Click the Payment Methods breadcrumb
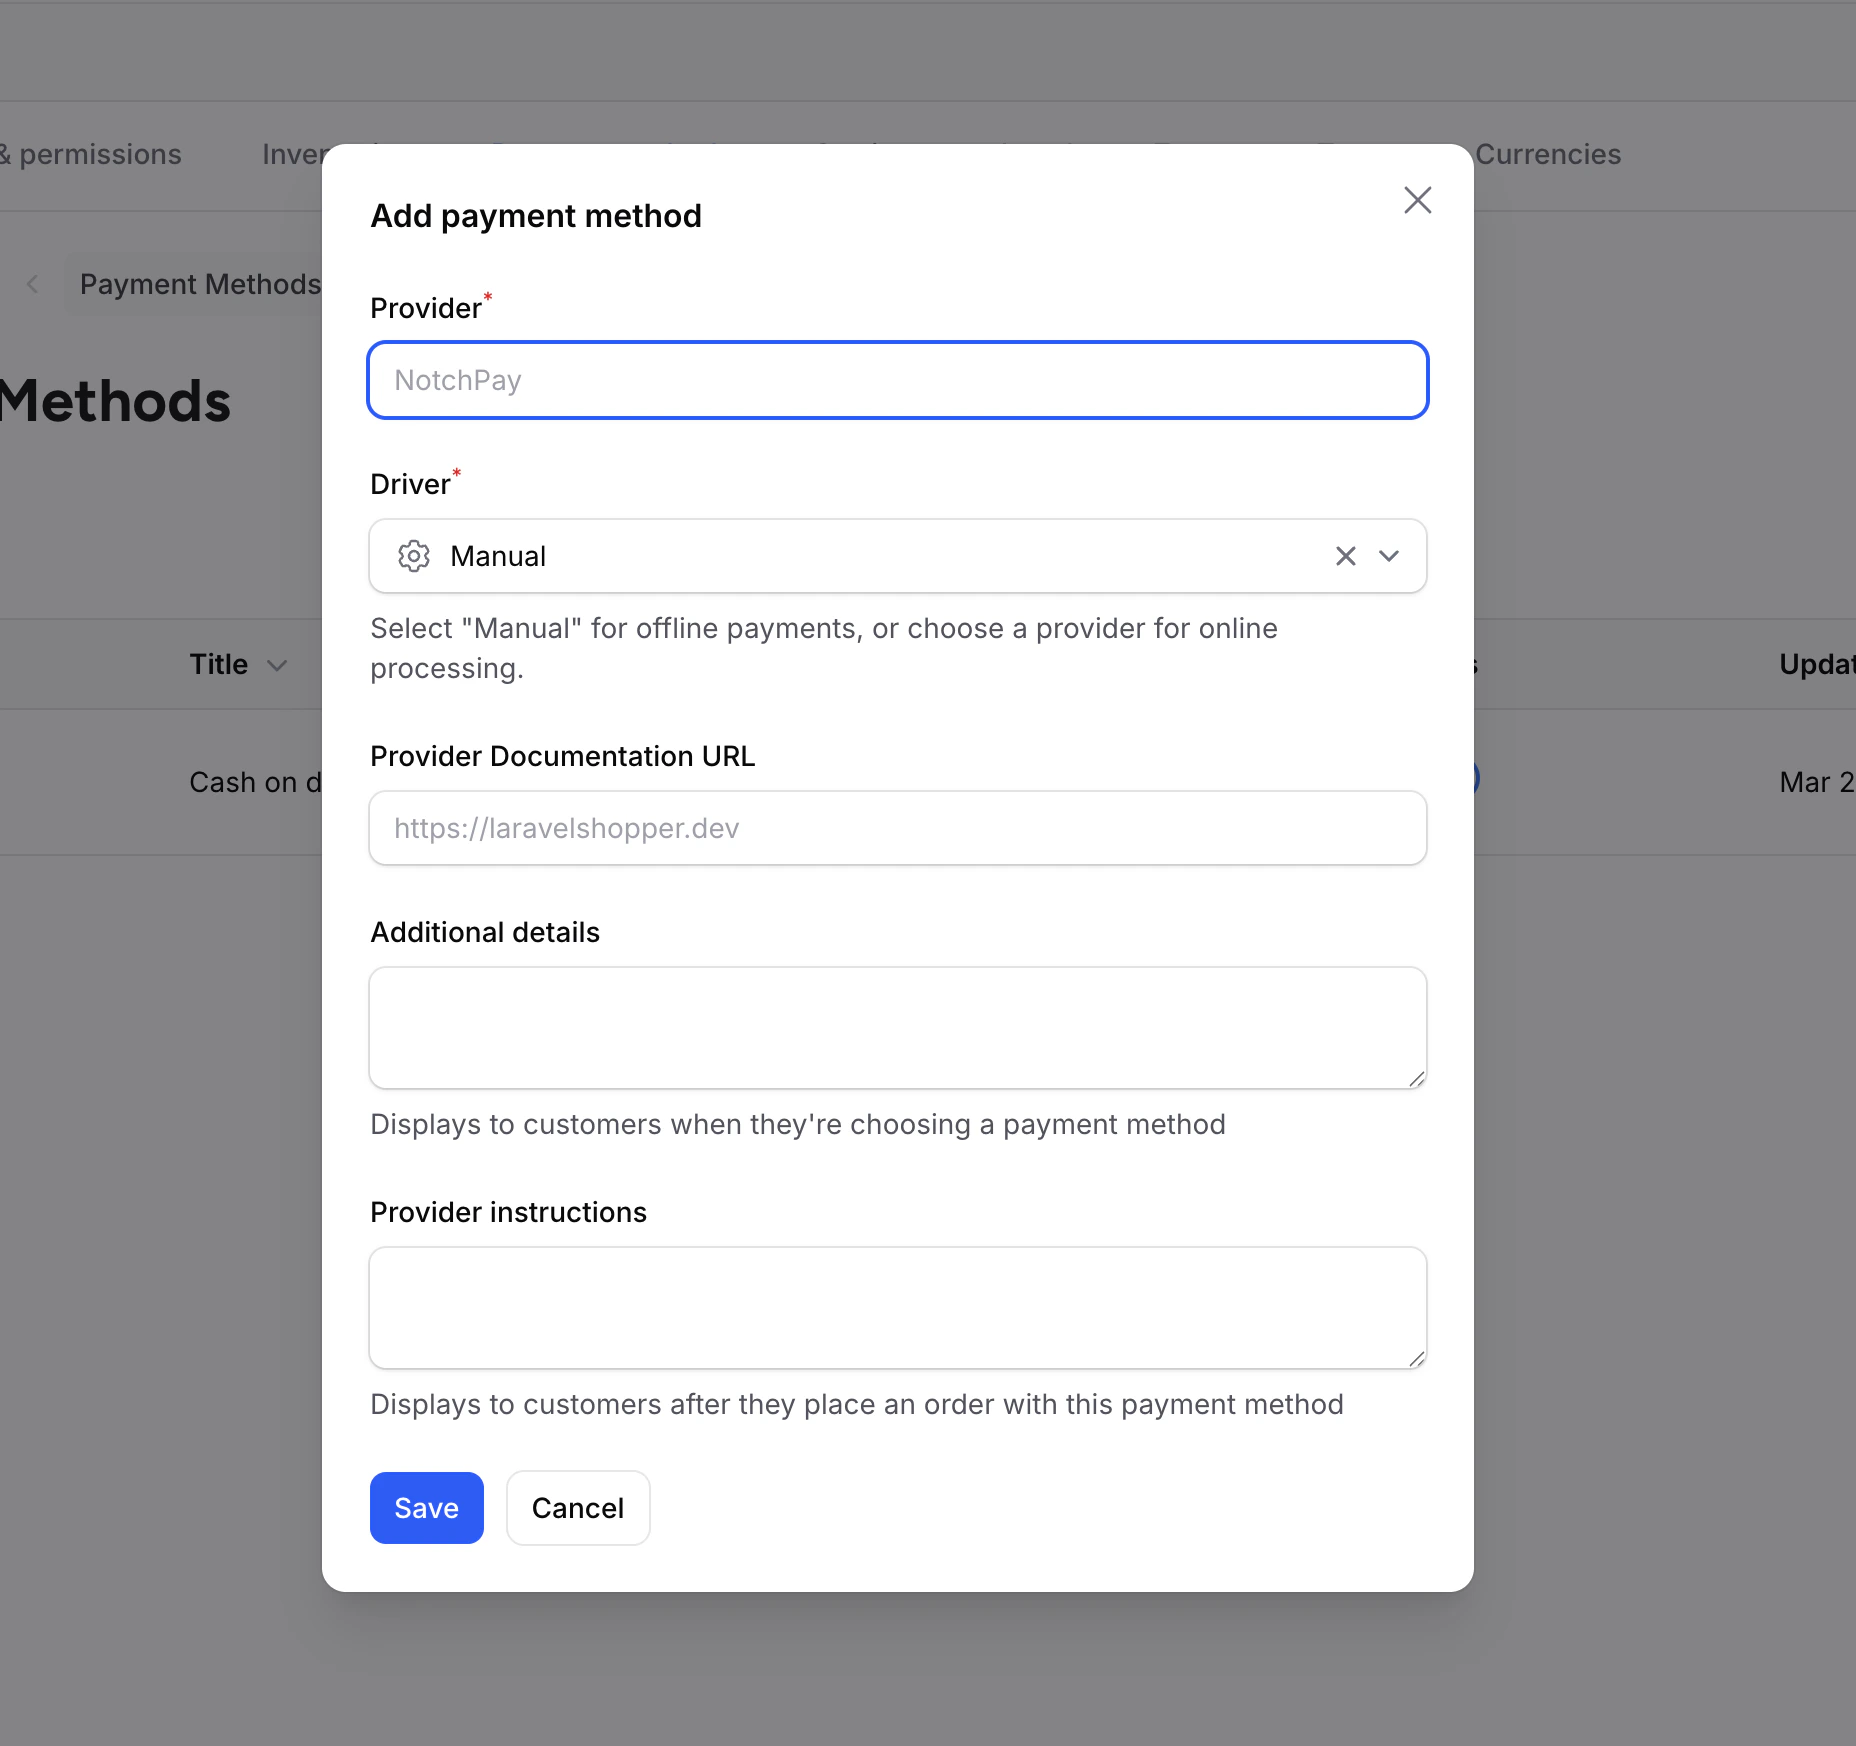The width and height of the screenshot is (1856, 1746). [199, 284]
